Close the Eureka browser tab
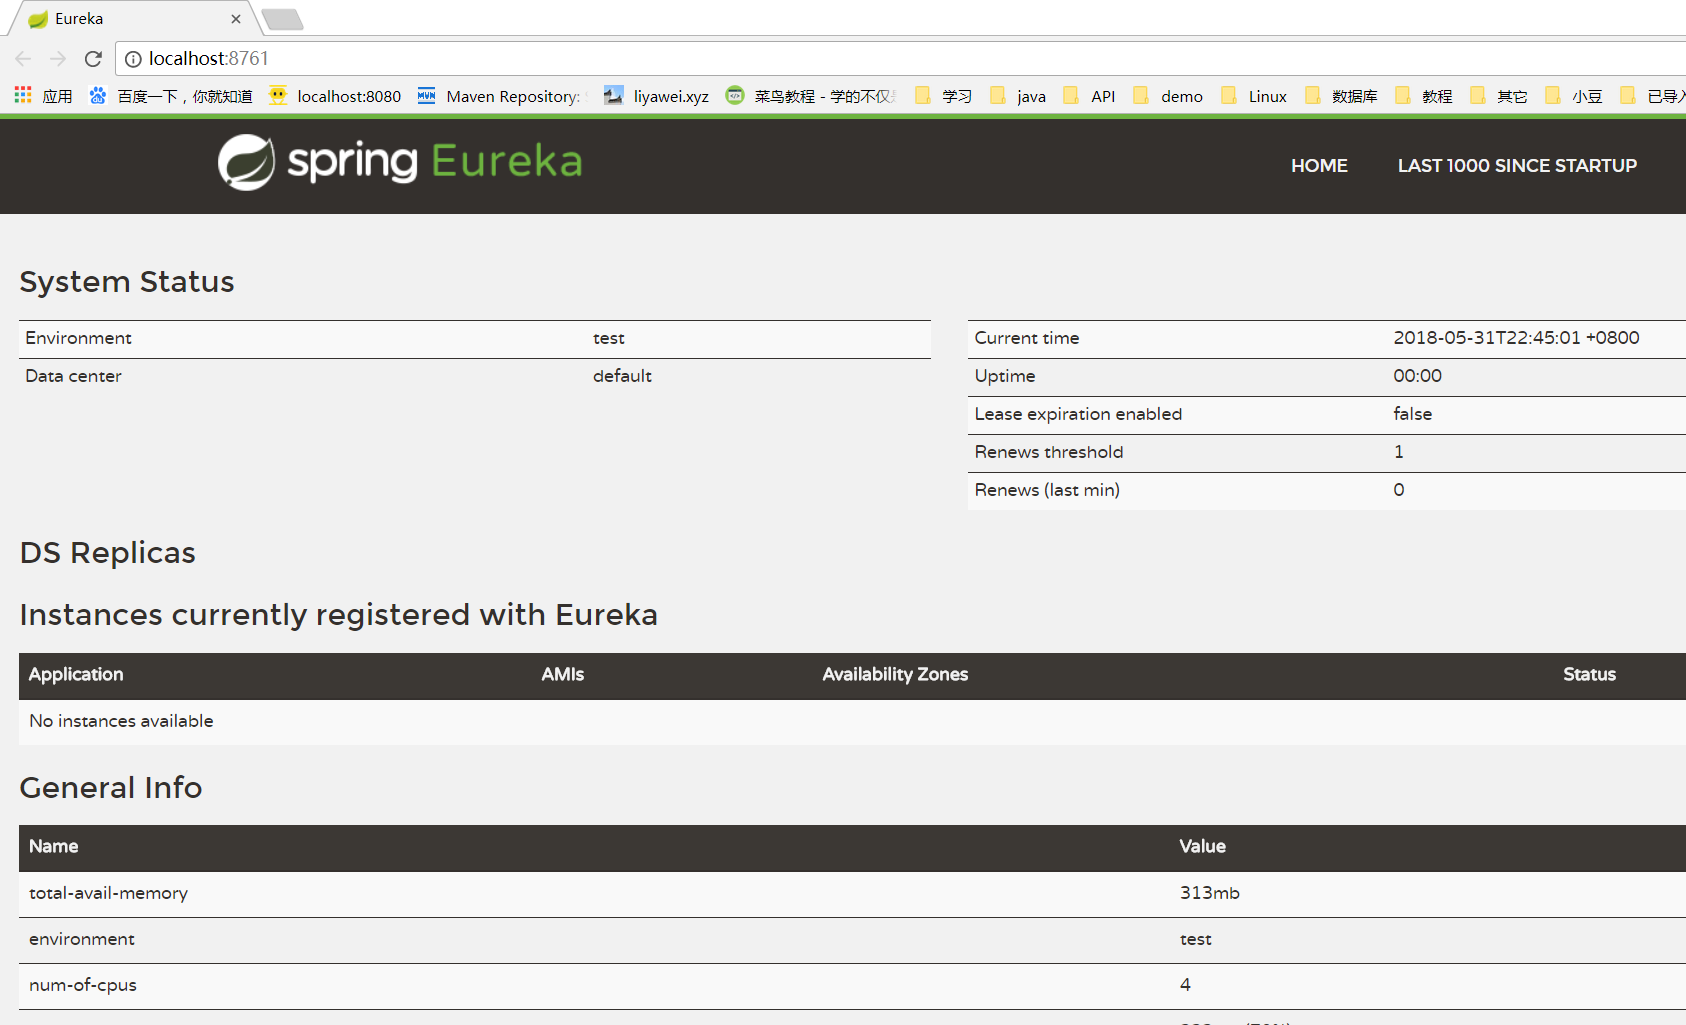This screenshot has width=1686, height=1025. point(236,19)
